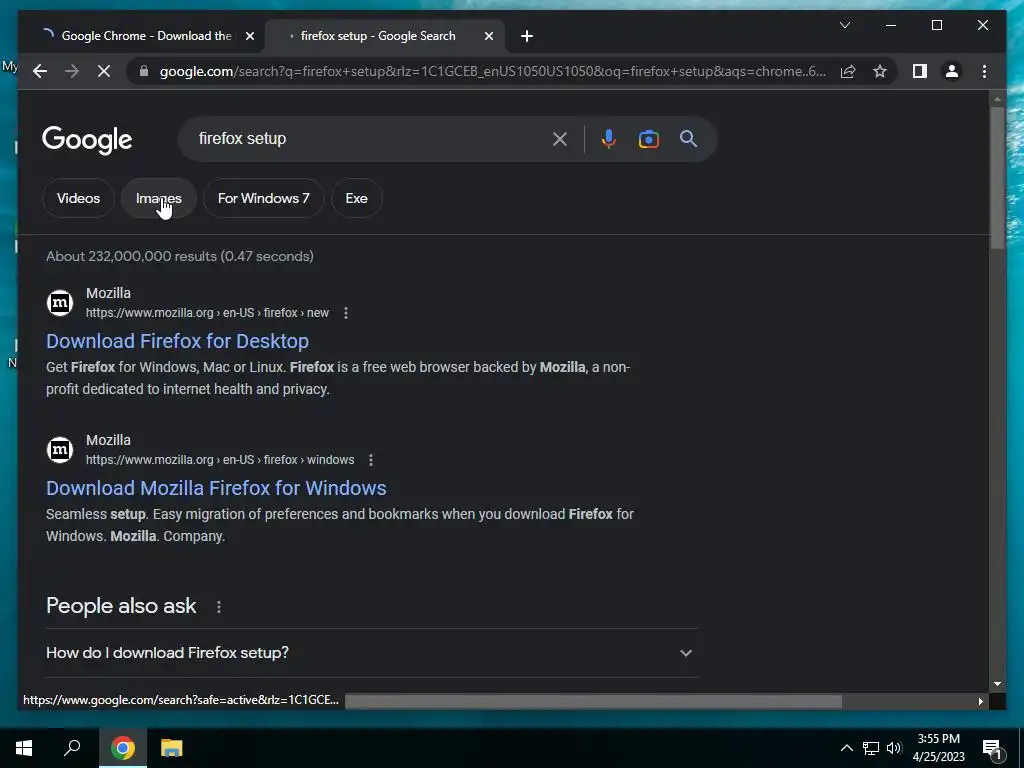
Task: Click mozilla.org firefox windows URL text
Action: (x=220, y=460)
